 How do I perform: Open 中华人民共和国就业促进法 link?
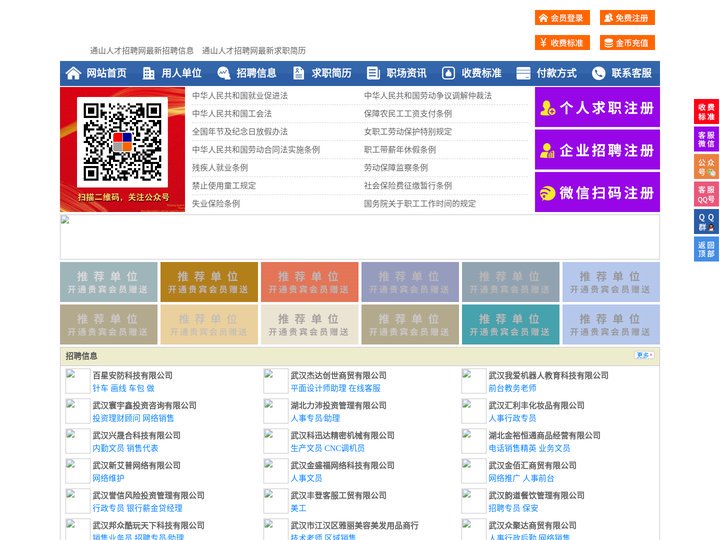[240, 96]
